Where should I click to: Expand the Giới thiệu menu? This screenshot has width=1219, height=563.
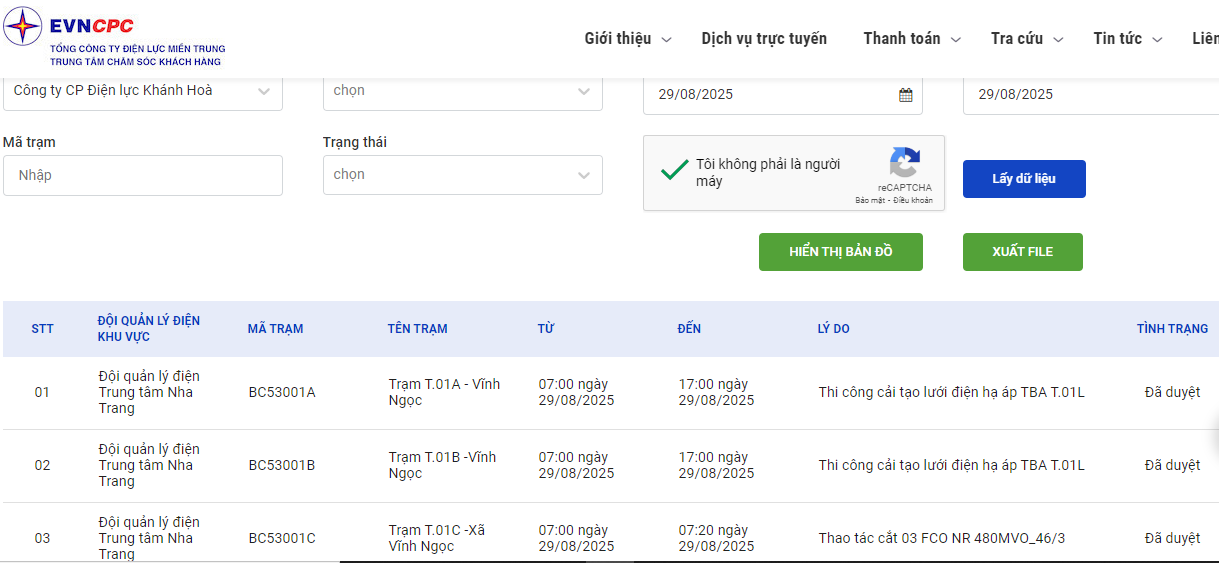pos(628,39)
